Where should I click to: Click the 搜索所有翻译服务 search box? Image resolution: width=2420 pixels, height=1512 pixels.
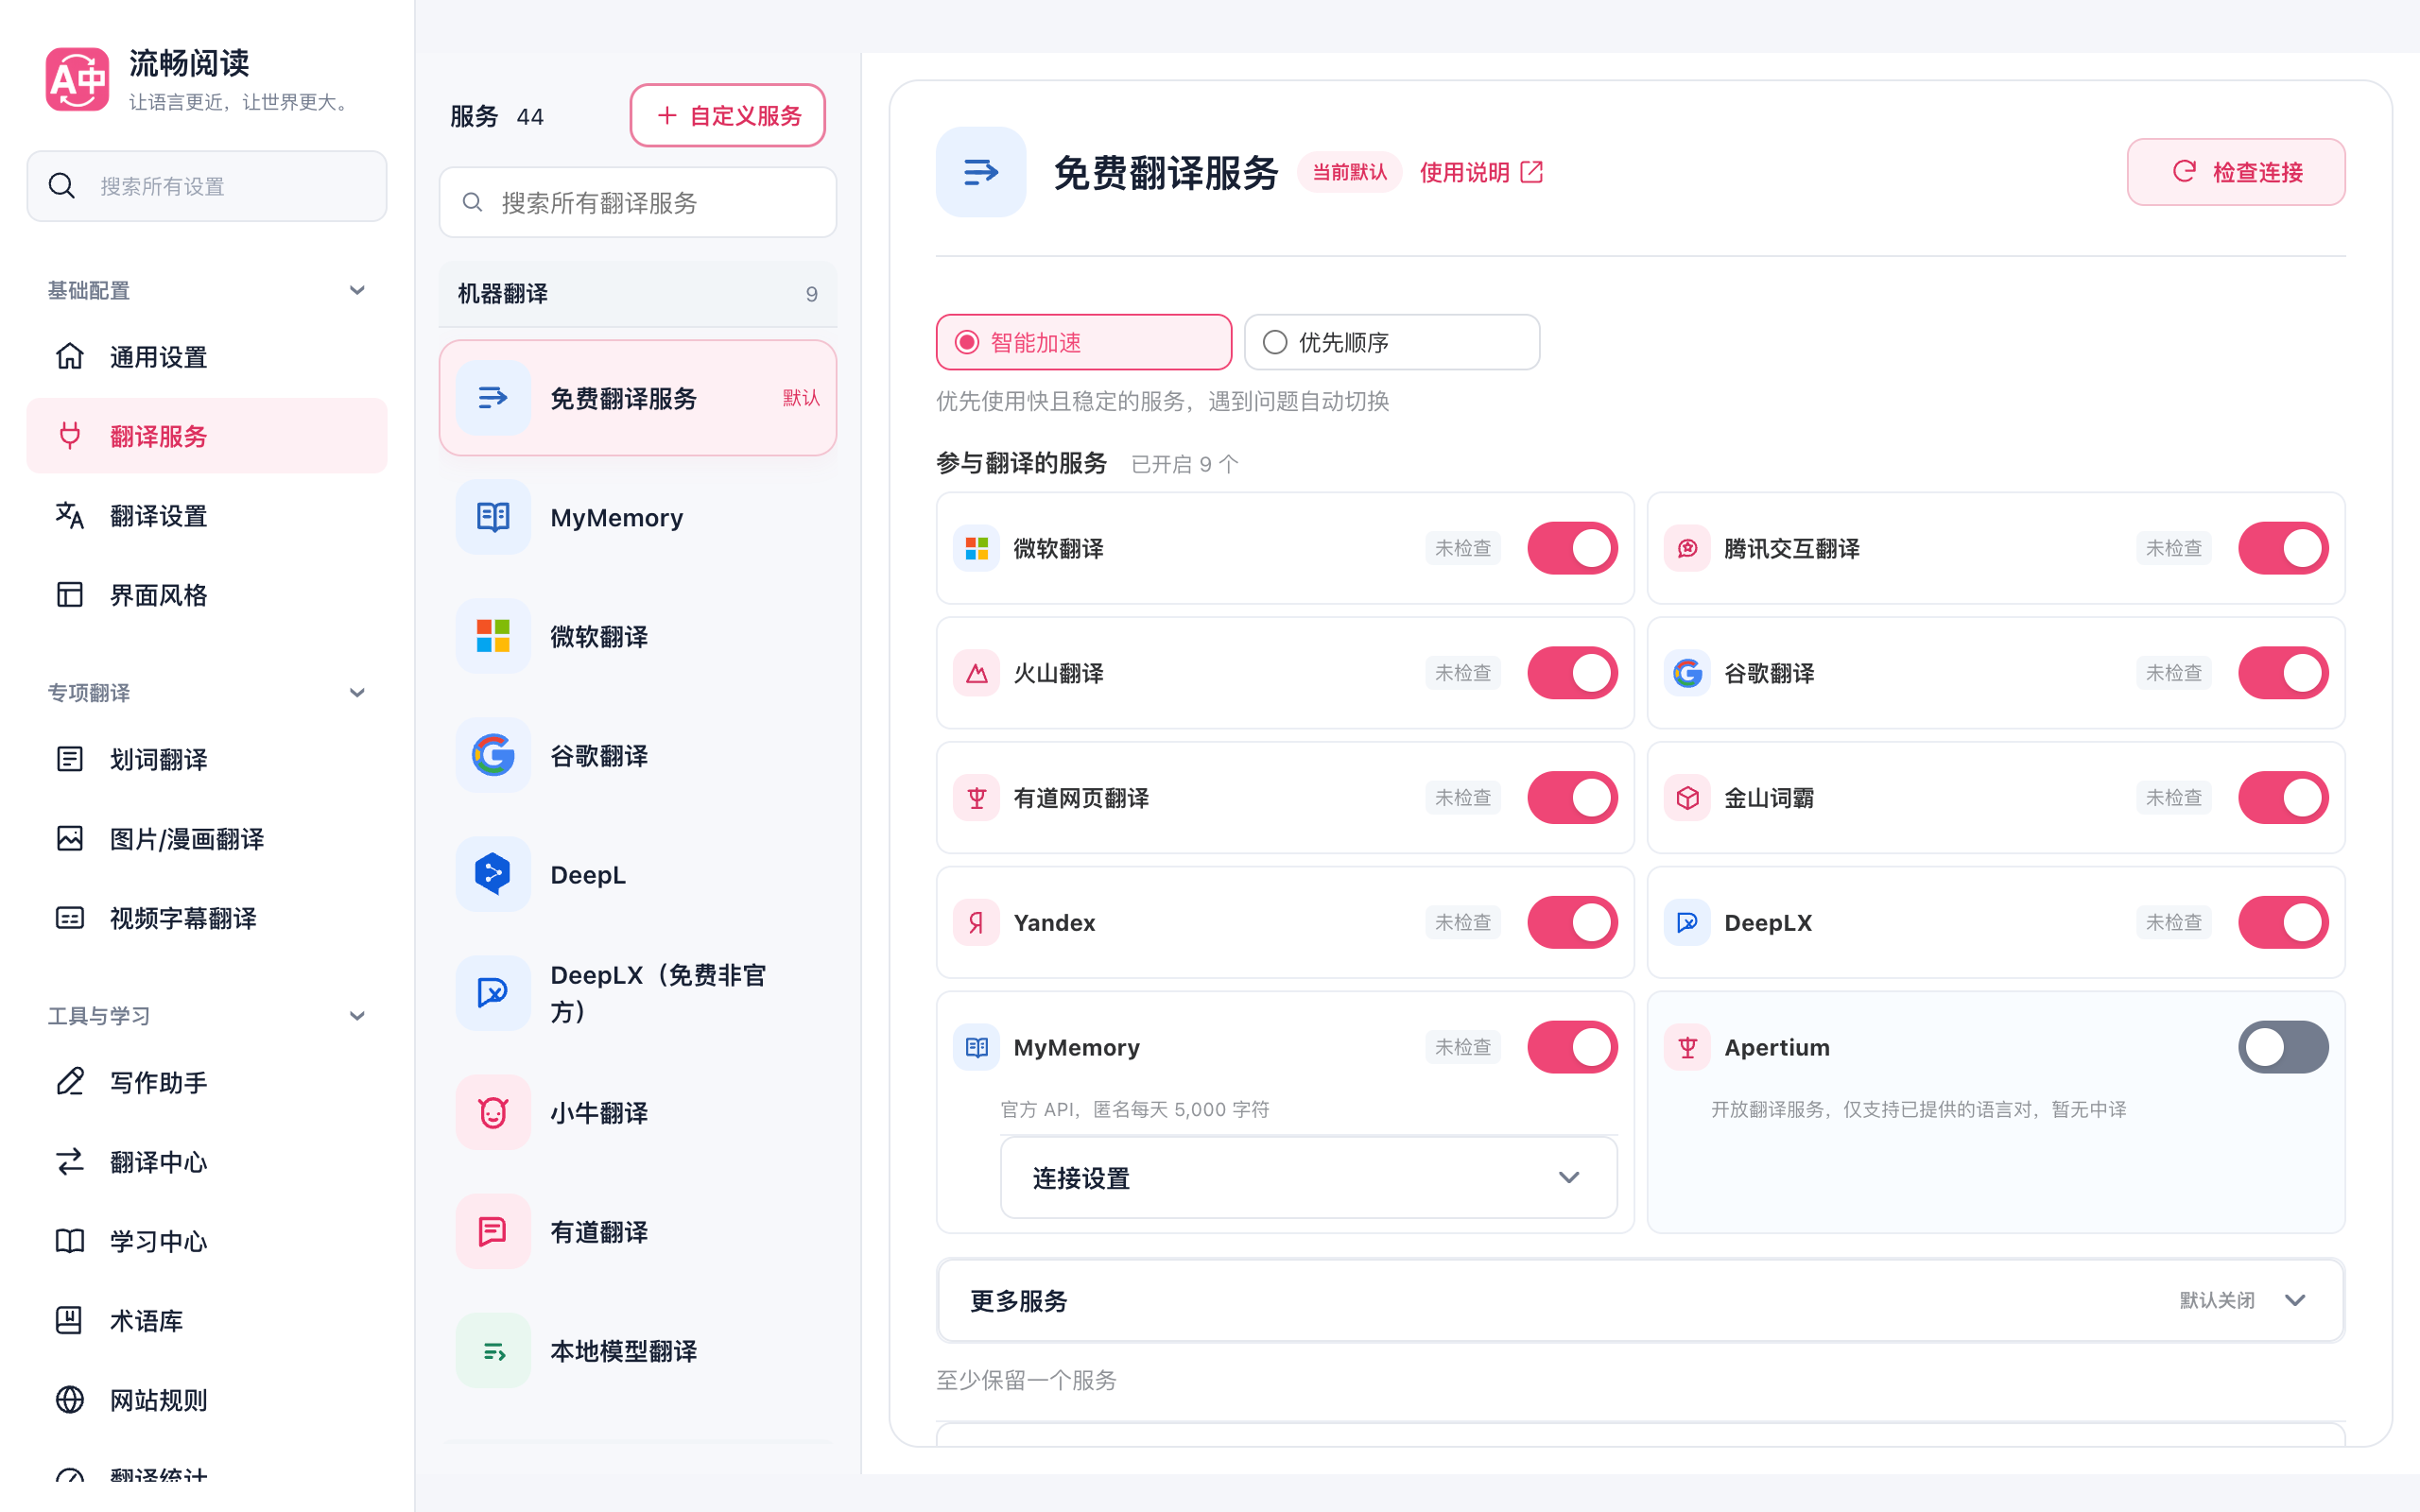click(x=638, y=203)
